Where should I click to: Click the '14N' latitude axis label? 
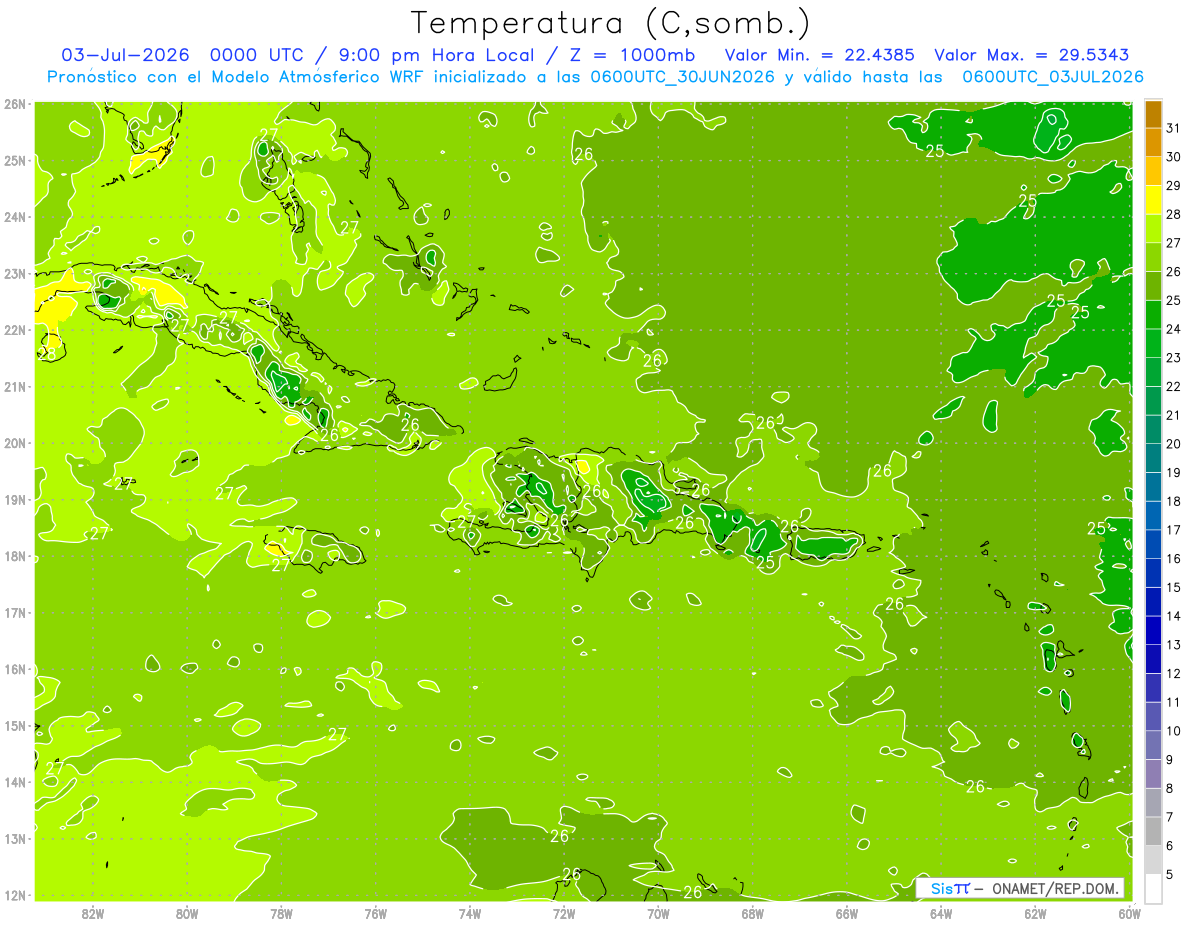click(15, 782)
